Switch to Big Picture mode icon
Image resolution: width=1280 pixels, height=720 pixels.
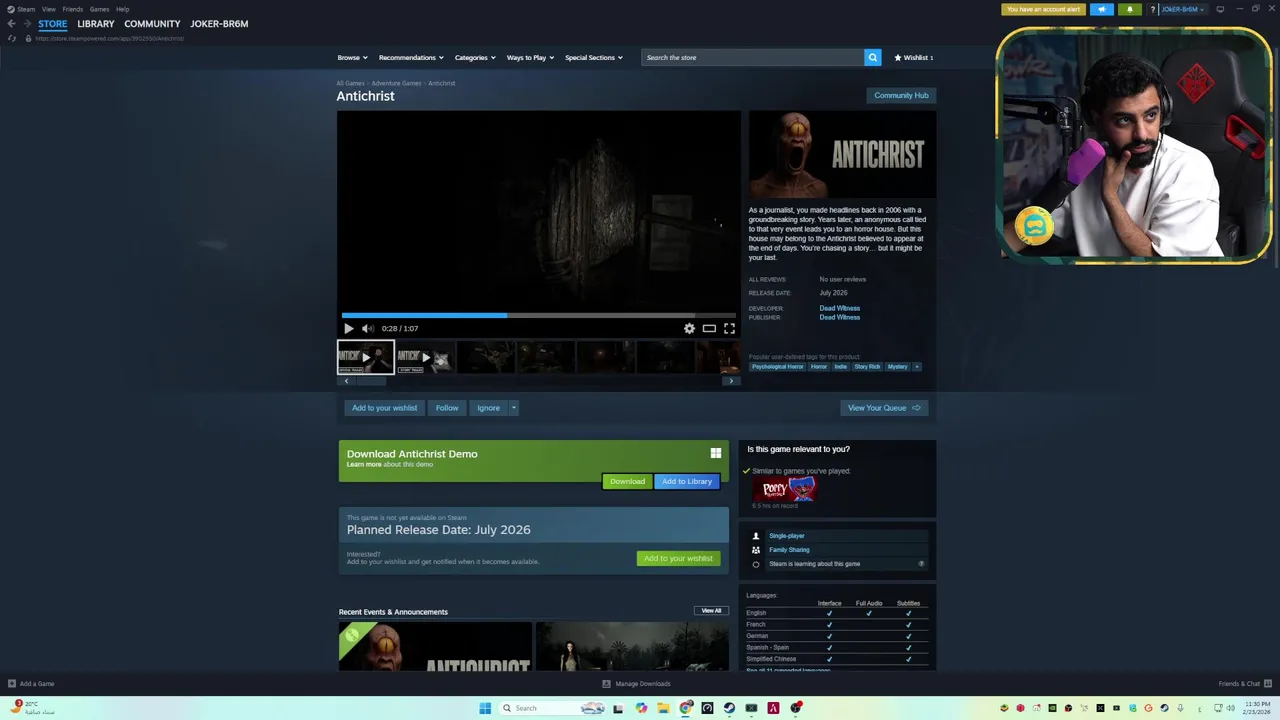click(x=1220, y=9)
